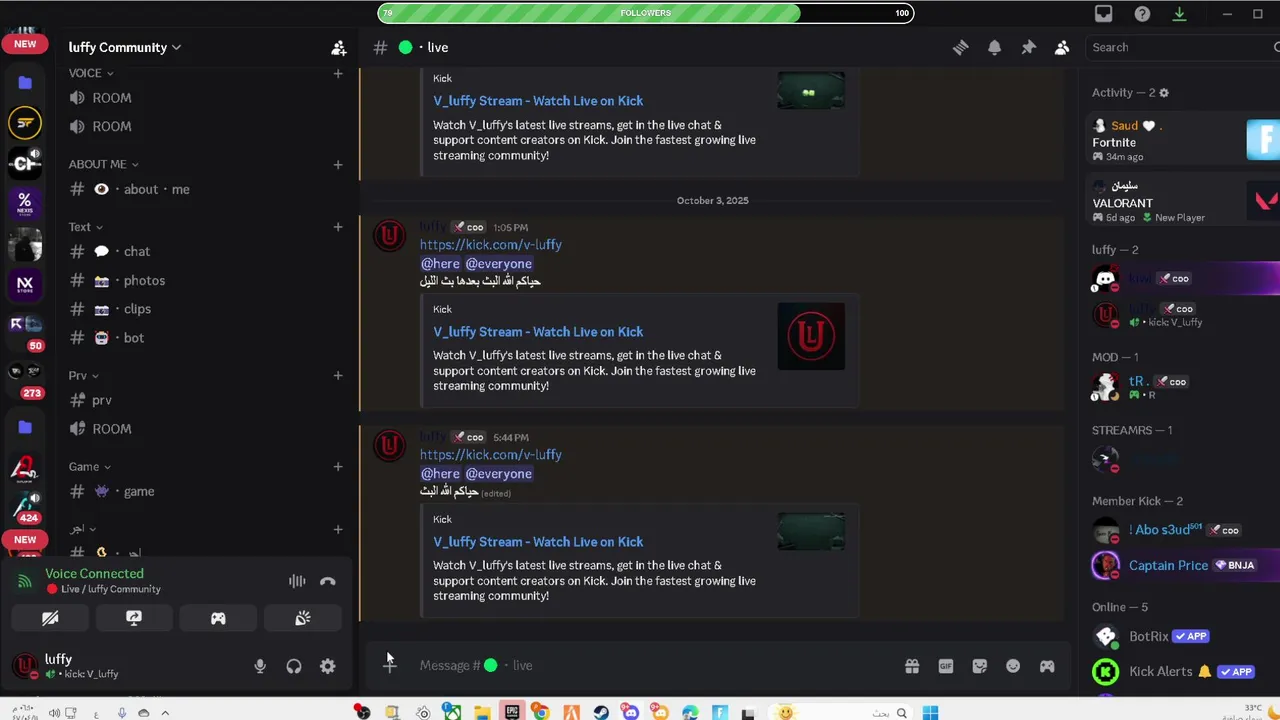Click the plus attachment button in message bar
Screen dimensions: 1280x720
[x=390, y=665]
